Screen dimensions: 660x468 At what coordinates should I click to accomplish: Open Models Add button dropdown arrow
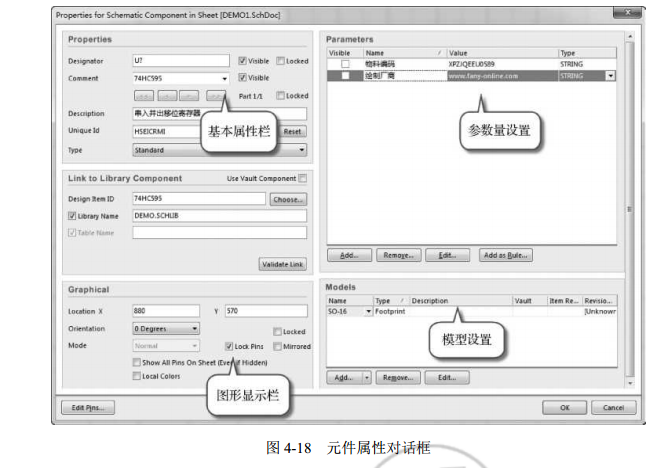coord(367,378)
